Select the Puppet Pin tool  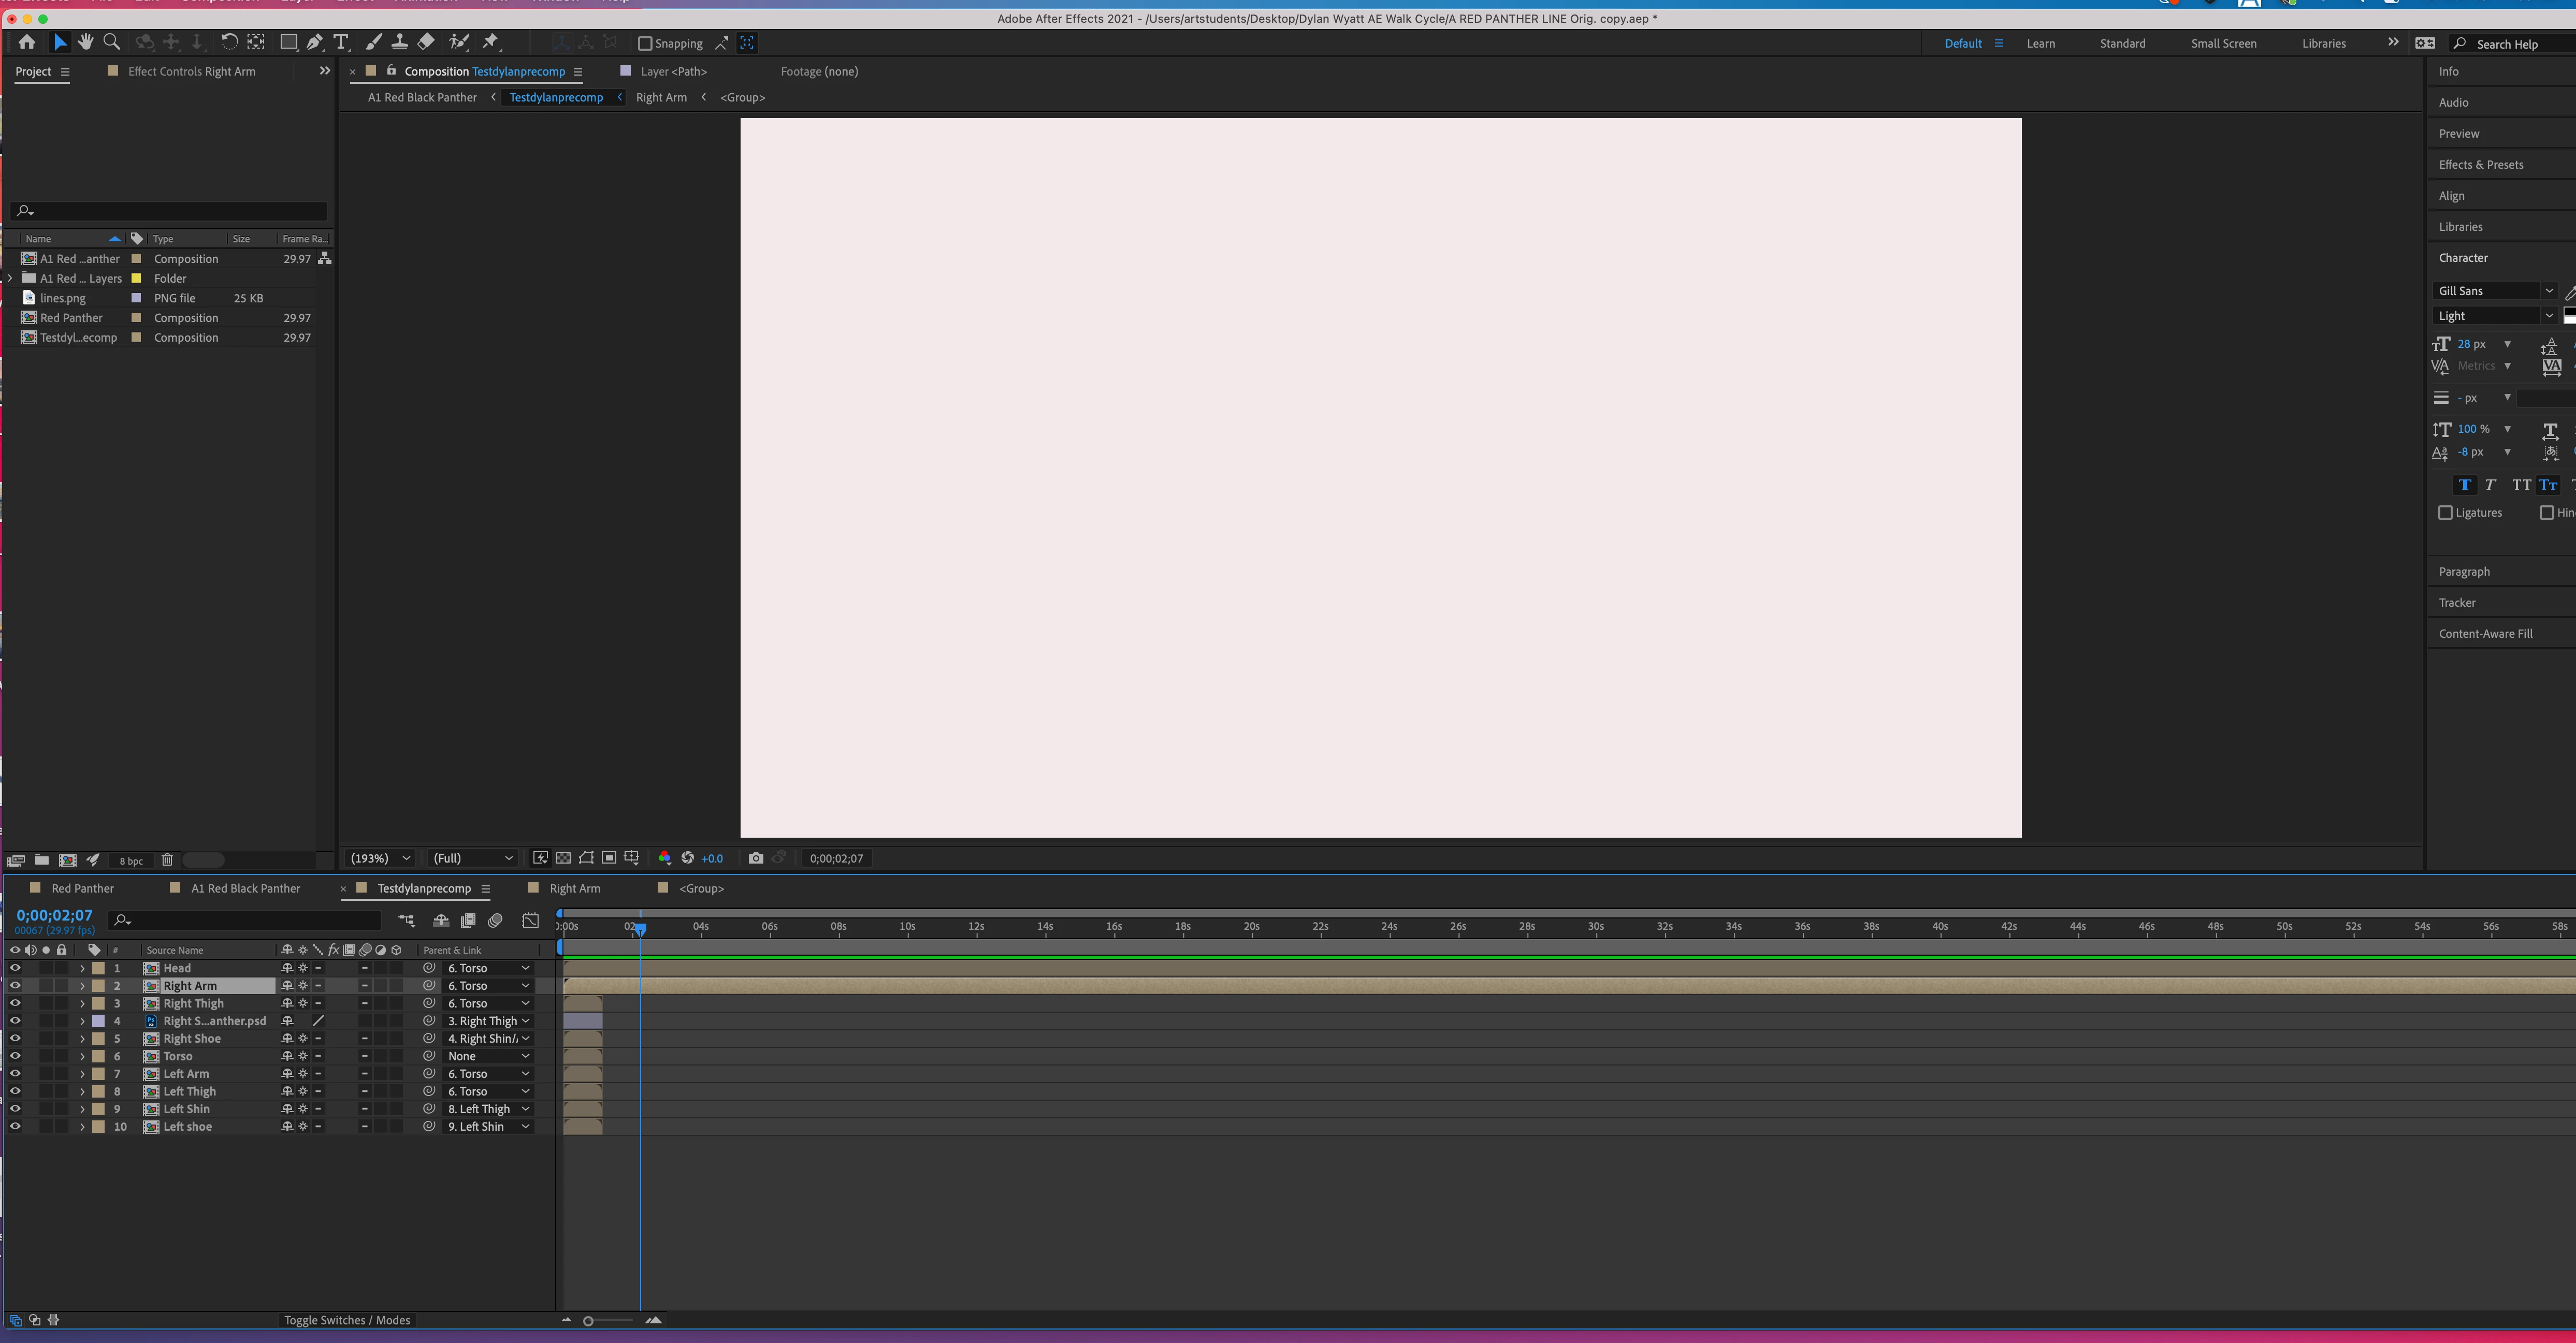[490, 42]
